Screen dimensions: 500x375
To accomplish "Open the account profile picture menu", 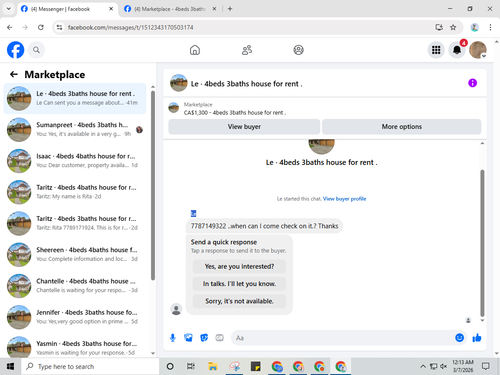I will coord(478,50).
